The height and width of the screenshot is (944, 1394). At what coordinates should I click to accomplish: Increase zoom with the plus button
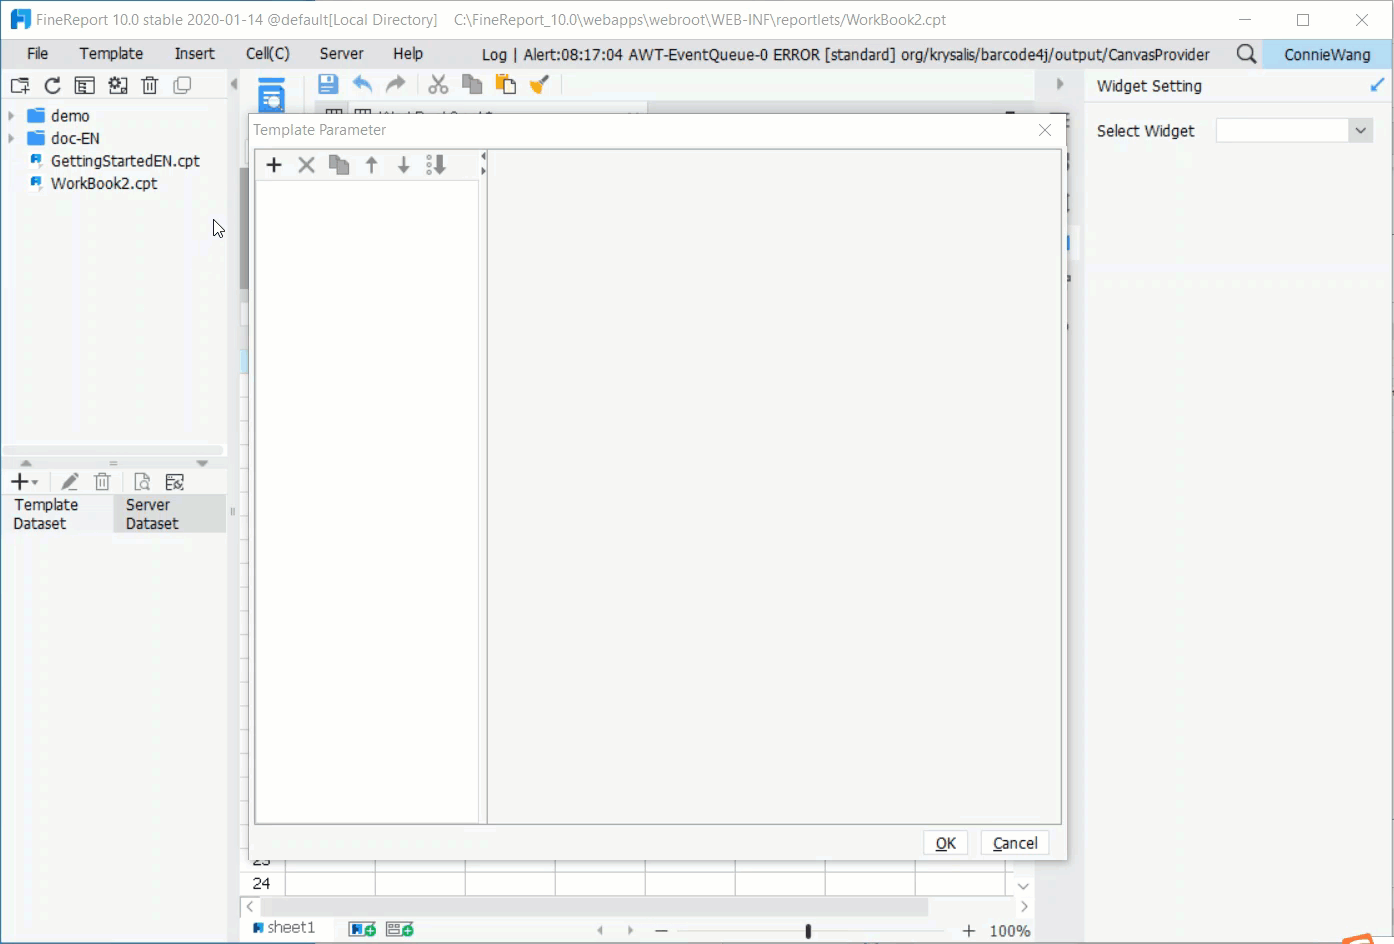click(x=968, y=931)
